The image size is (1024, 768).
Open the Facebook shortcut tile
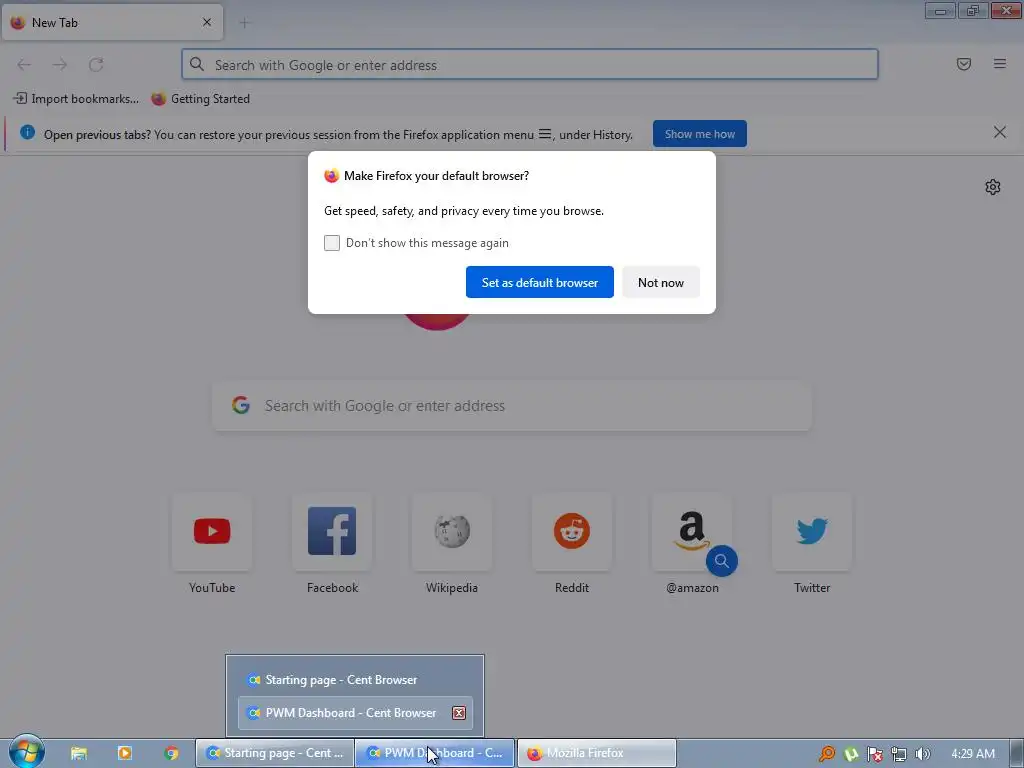coord(332,532)
